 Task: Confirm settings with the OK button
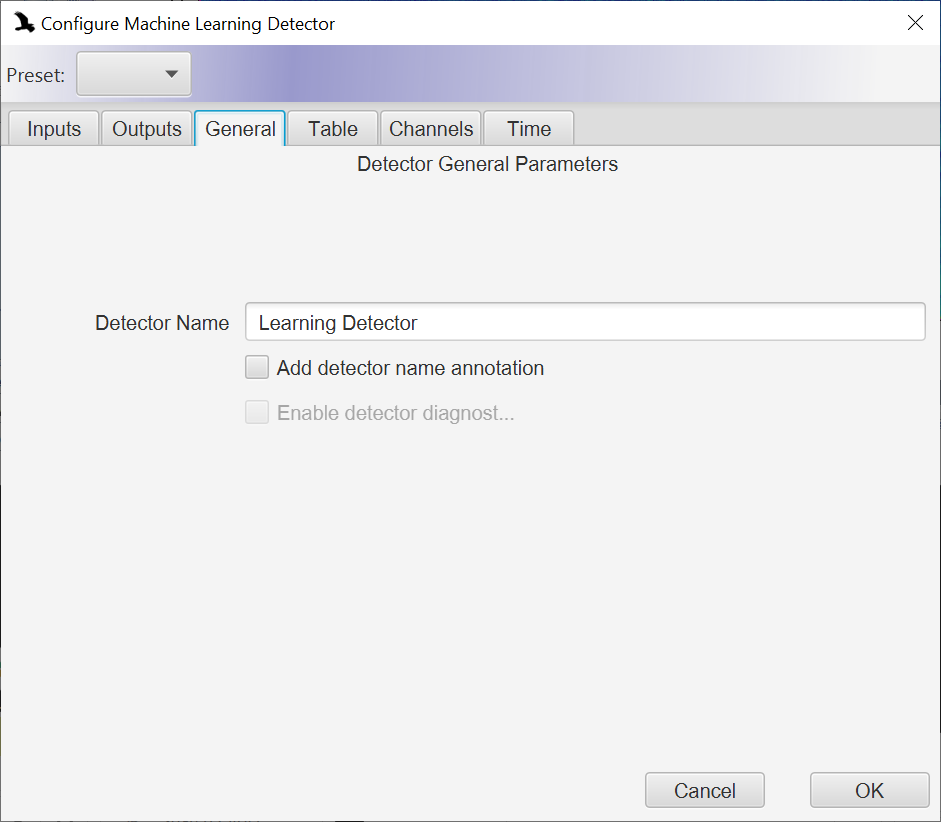[870, 790]
